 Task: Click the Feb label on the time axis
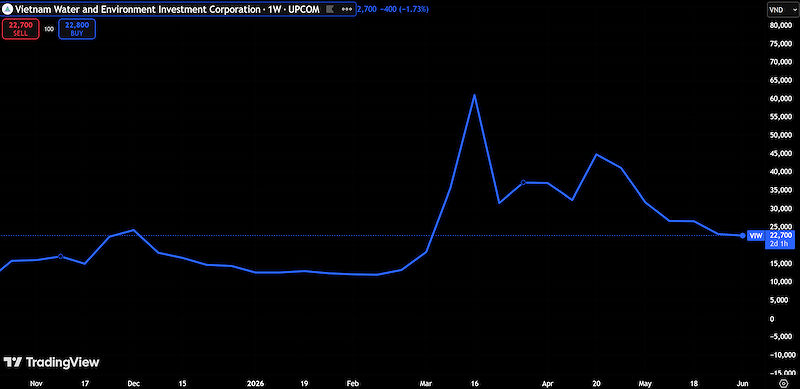(x=353, y=382)
